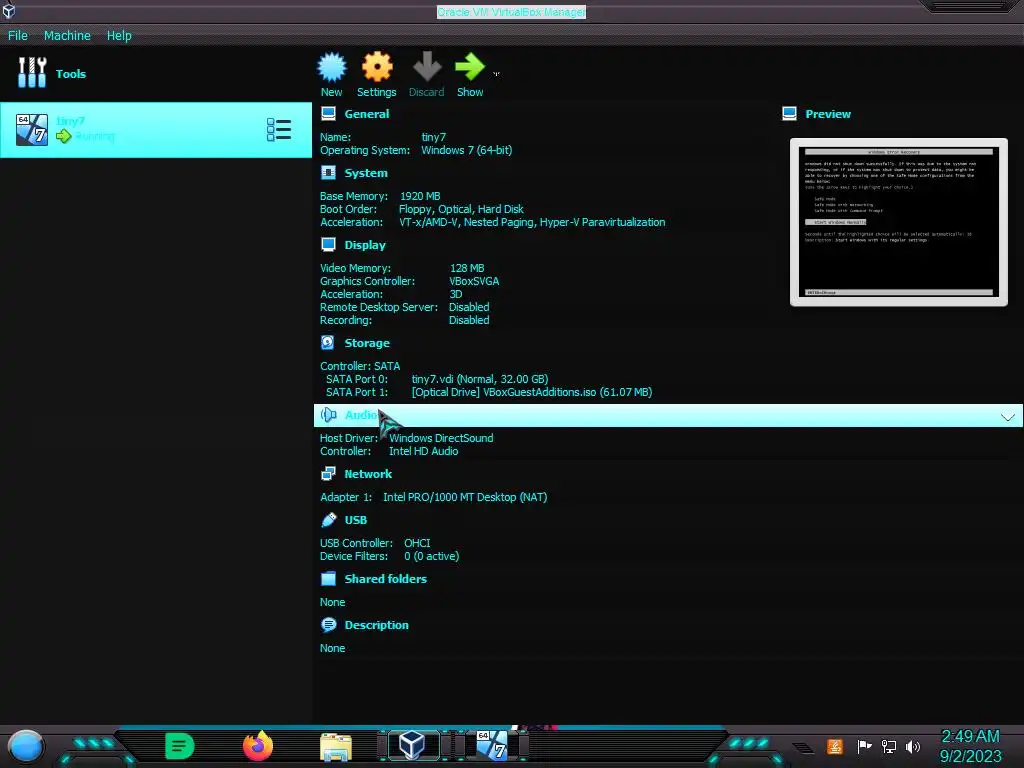Viewport: 1024px width, 768px height.
Task: Click the Action Center flag tray icon
Action: (865, 746)
